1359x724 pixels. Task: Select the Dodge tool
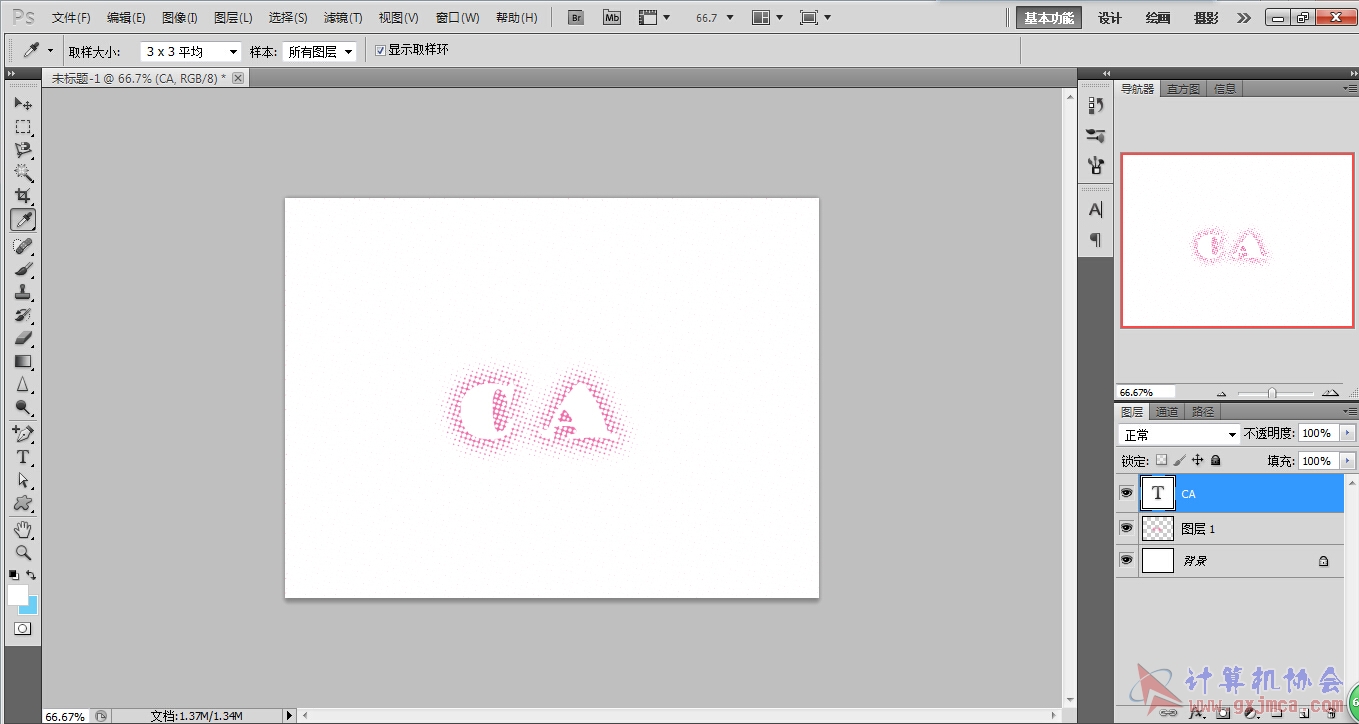click(x=23, y=407)
